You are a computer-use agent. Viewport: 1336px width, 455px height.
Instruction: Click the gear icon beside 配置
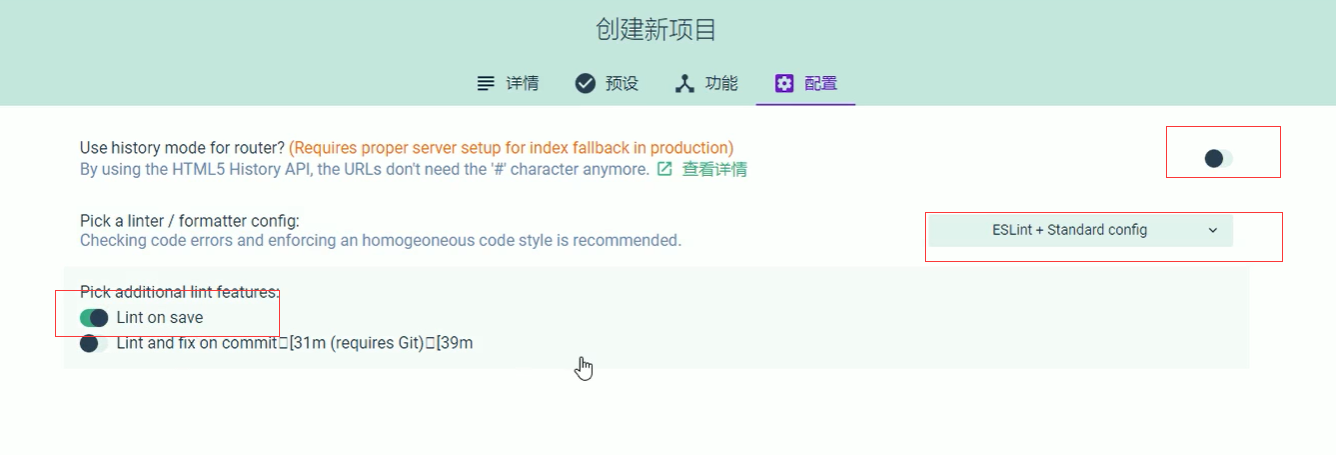click(785, 84)
